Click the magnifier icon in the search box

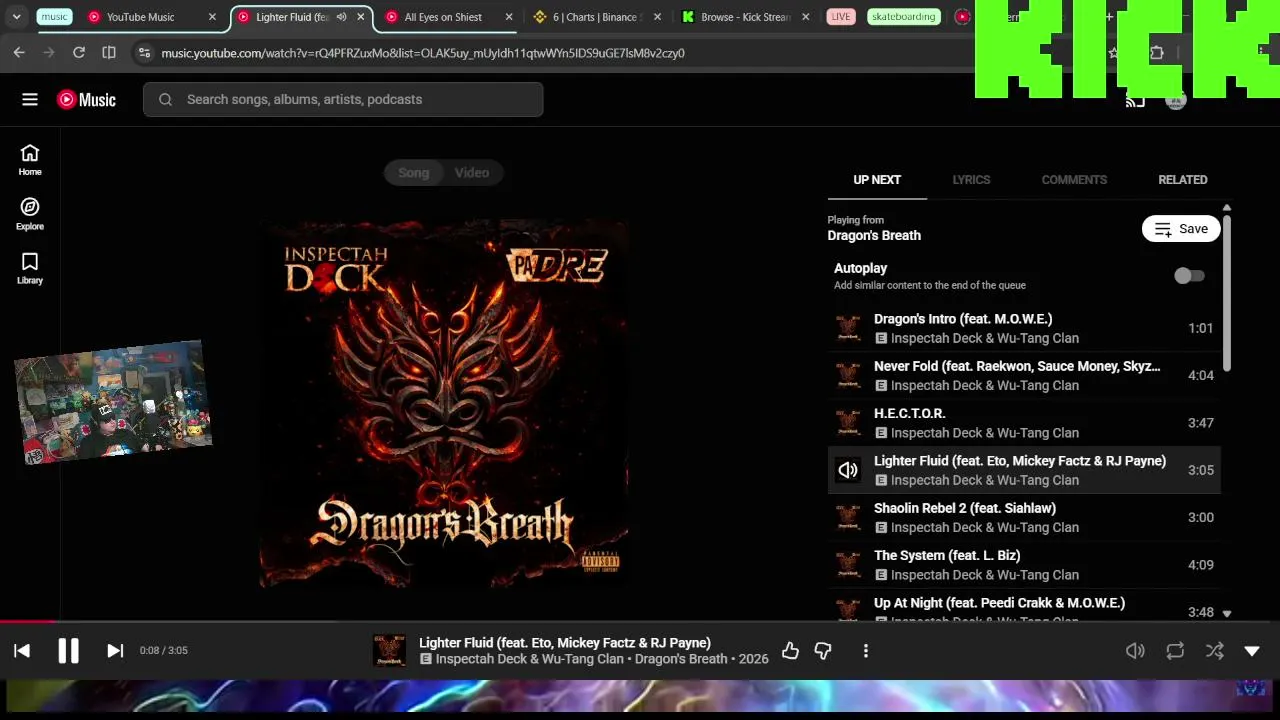166,99
